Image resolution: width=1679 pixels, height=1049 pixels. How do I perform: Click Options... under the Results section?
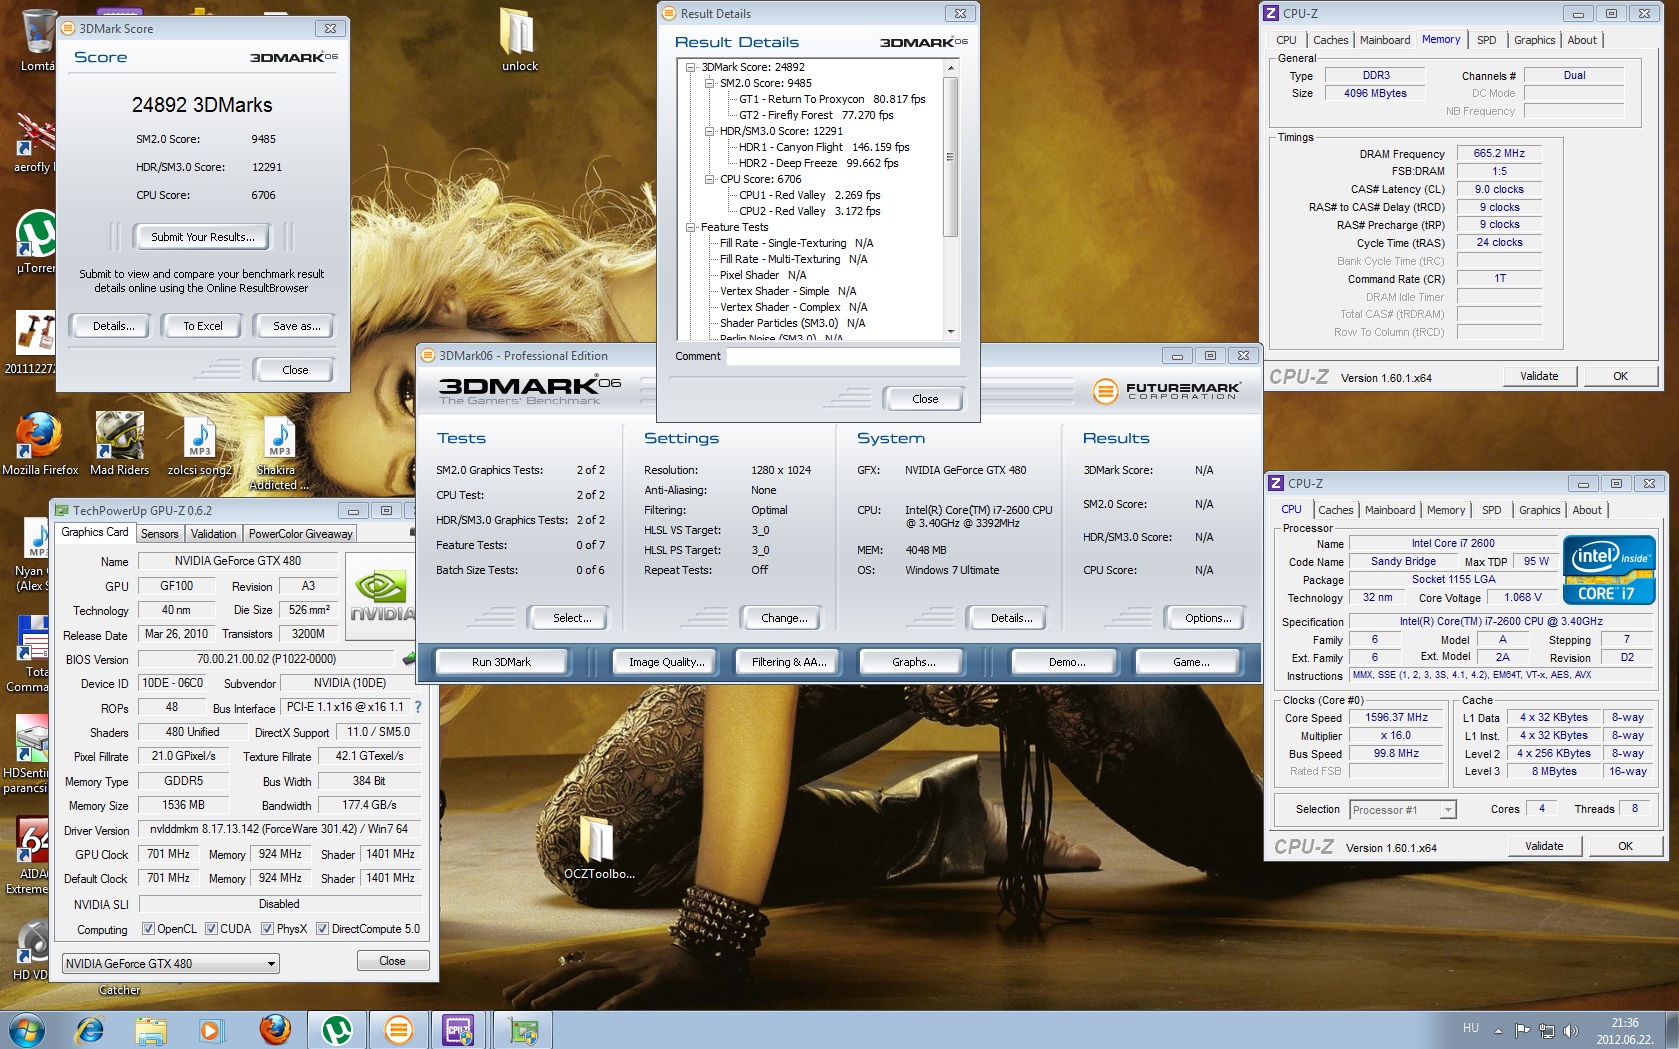(x=1208, y=618)
